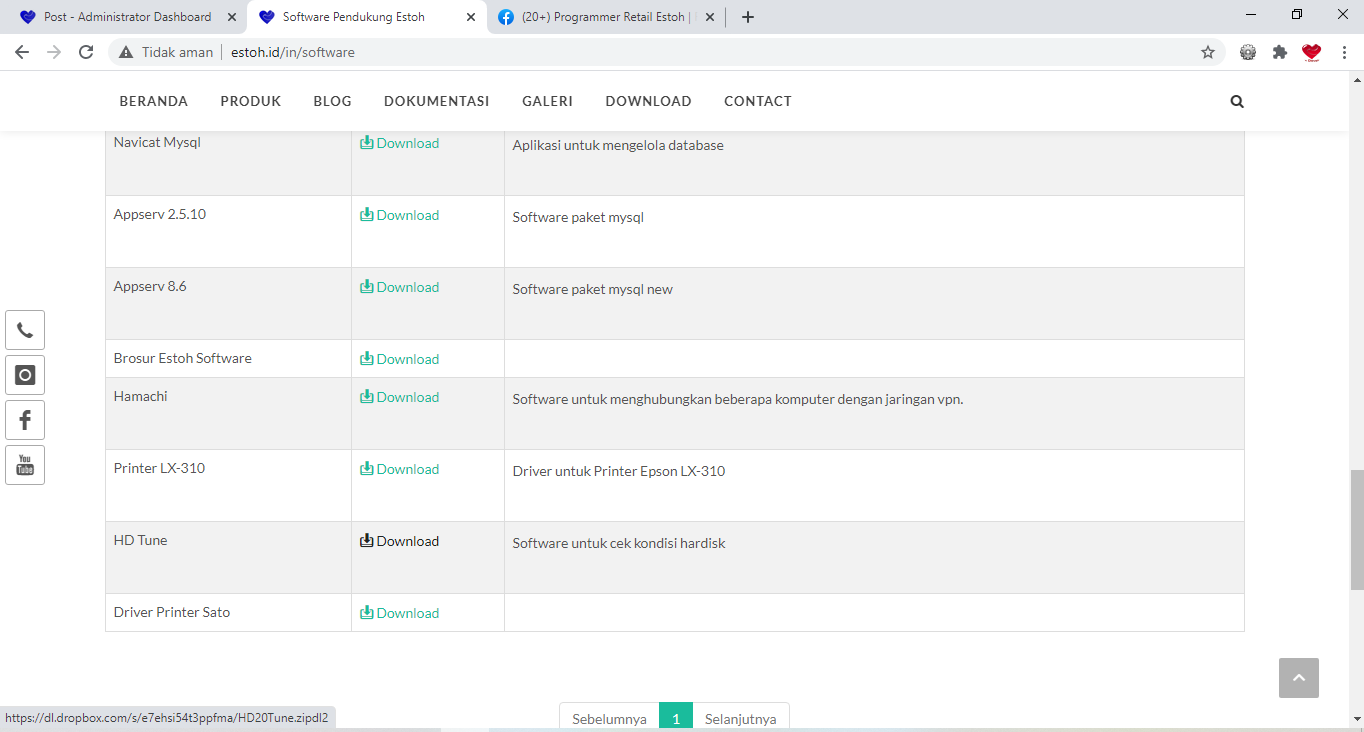Click the search magnifier icon in navbar
Viewport: 1364px width, 732px height.
(1237, 101)
